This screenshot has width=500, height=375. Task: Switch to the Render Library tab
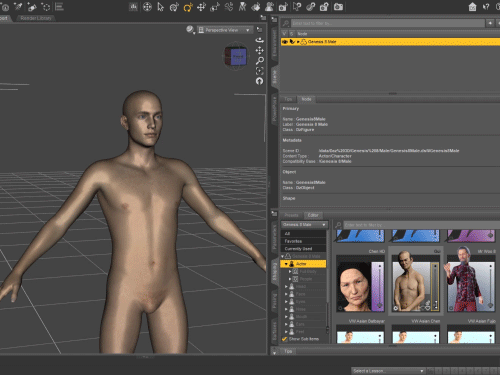[36, 18]
